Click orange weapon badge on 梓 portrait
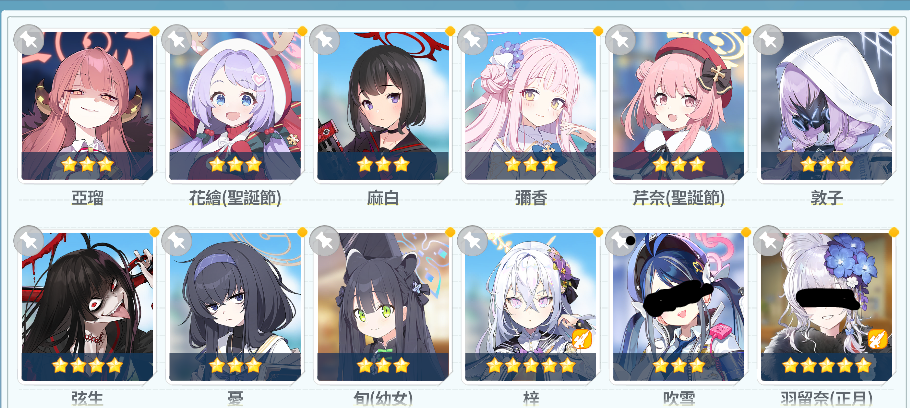 coord(582,339)
